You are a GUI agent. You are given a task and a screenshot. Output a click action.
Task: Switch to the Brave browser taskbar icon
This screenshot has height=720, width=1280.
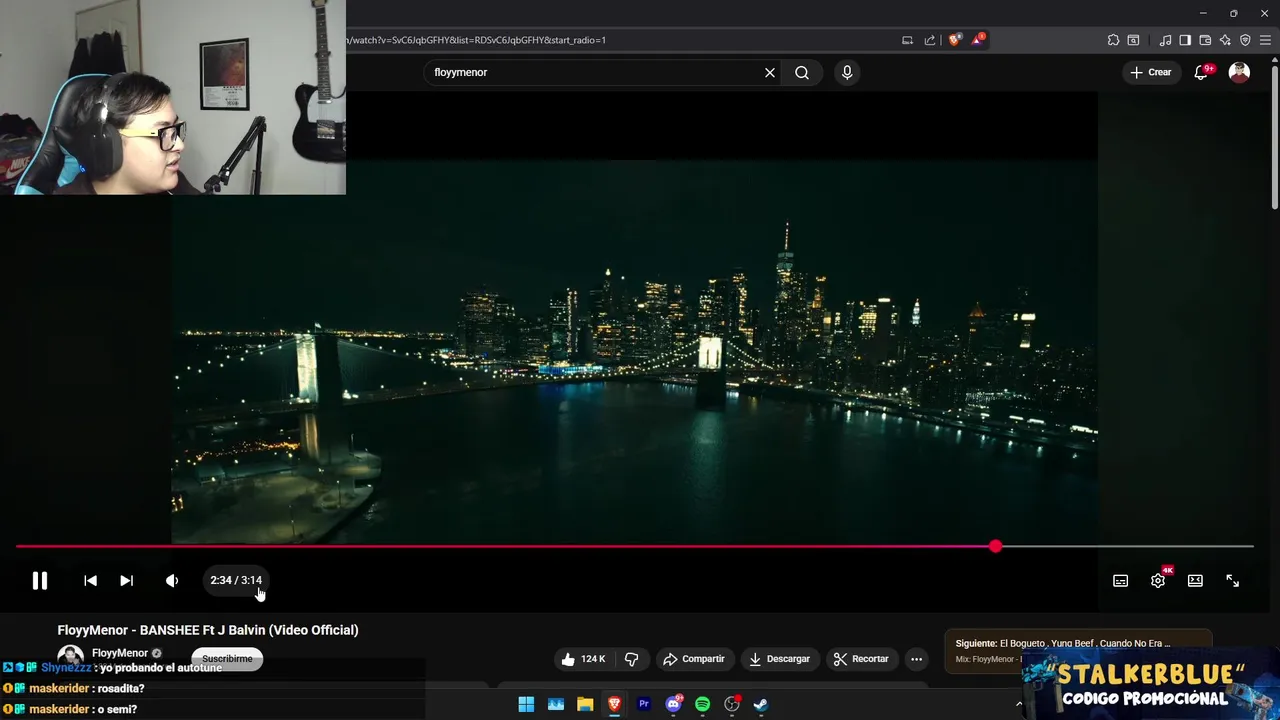(614, 704)
